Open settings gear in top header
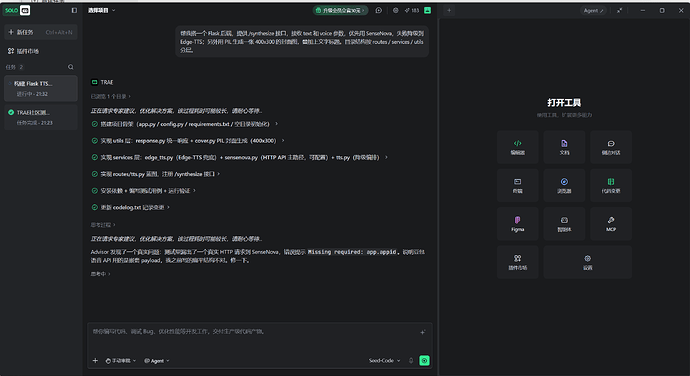The image size is (690, 376). click(395, 10)
